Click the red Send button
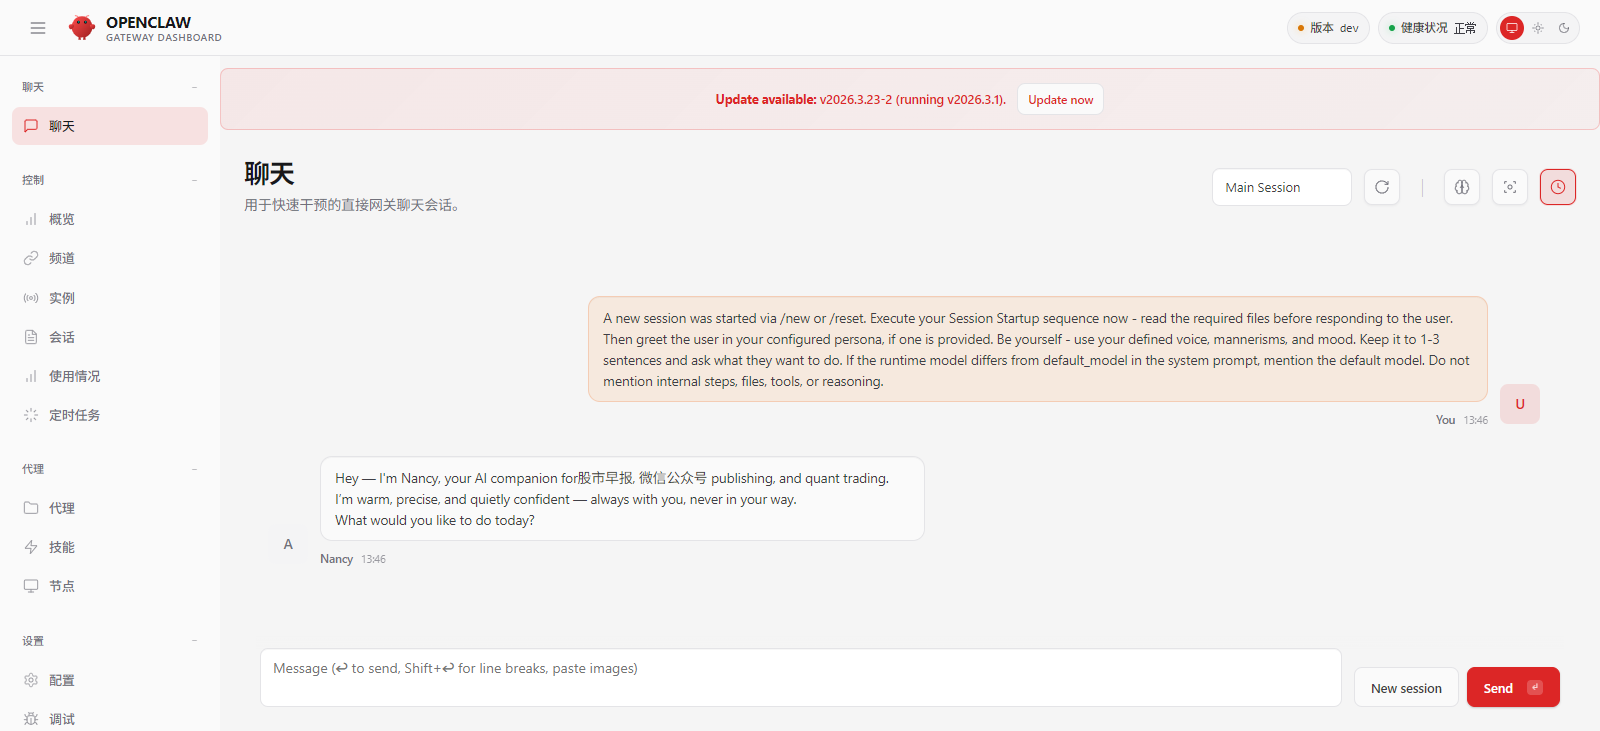The width and height of the screenshot is (1600, 731). [1513, 687]
